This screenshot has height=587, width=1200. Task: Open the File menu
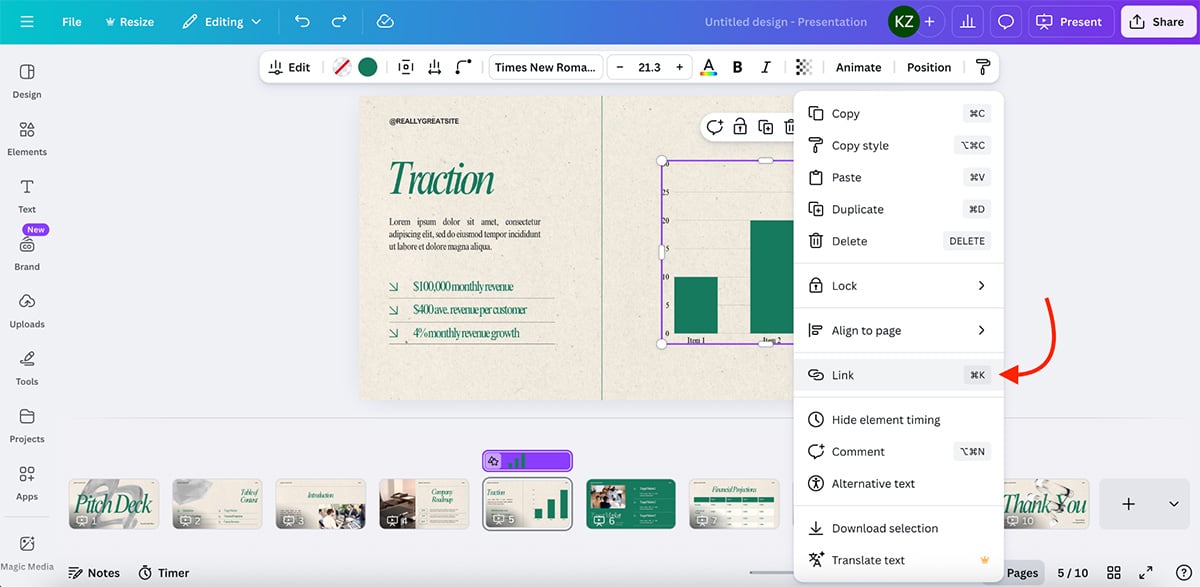tap(71, 21)
